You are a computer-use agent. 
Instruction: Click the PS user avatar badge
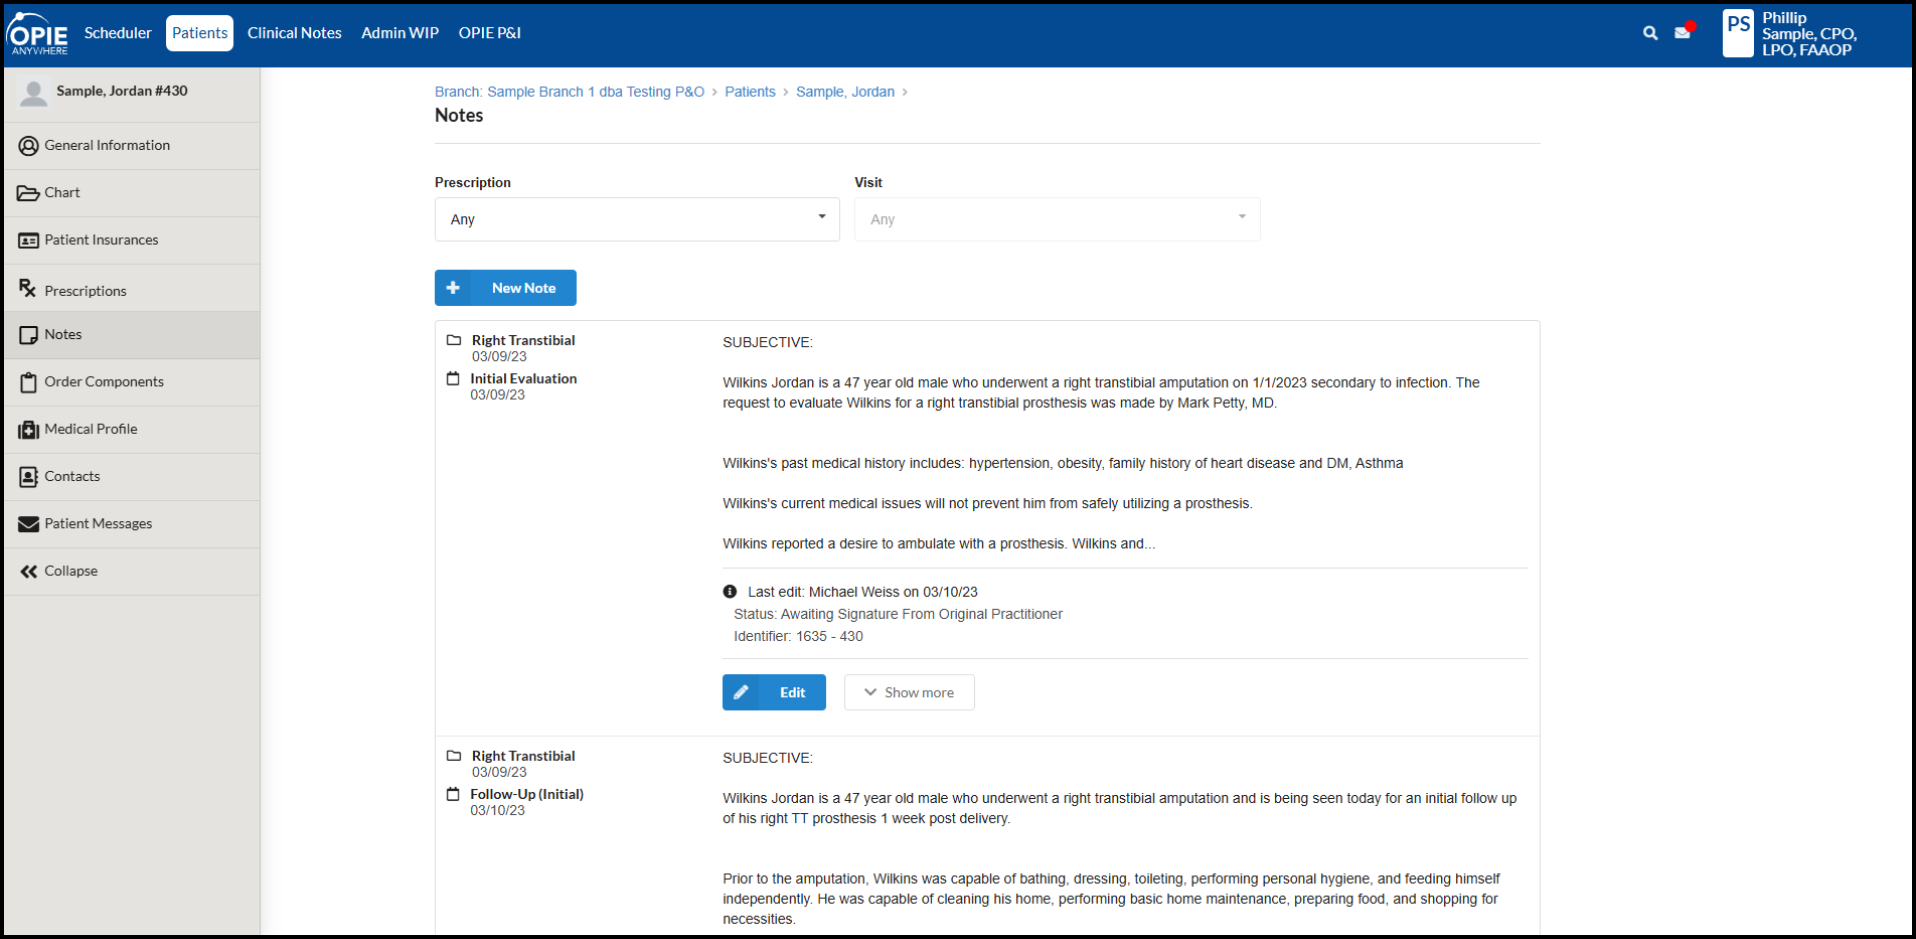[x=1738, y=34]
